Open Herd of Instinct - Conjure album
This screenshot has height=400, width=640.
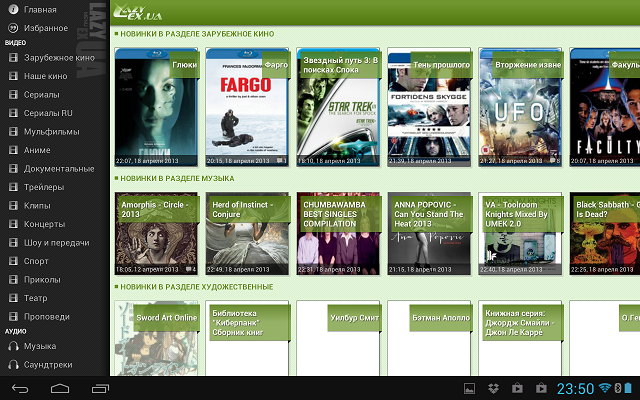pyautogui.click(x=247, y=233)
